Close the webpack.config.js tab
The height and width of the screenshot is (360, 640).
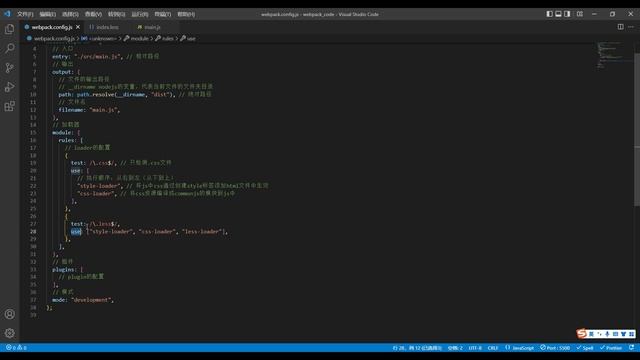click(78, 27)
